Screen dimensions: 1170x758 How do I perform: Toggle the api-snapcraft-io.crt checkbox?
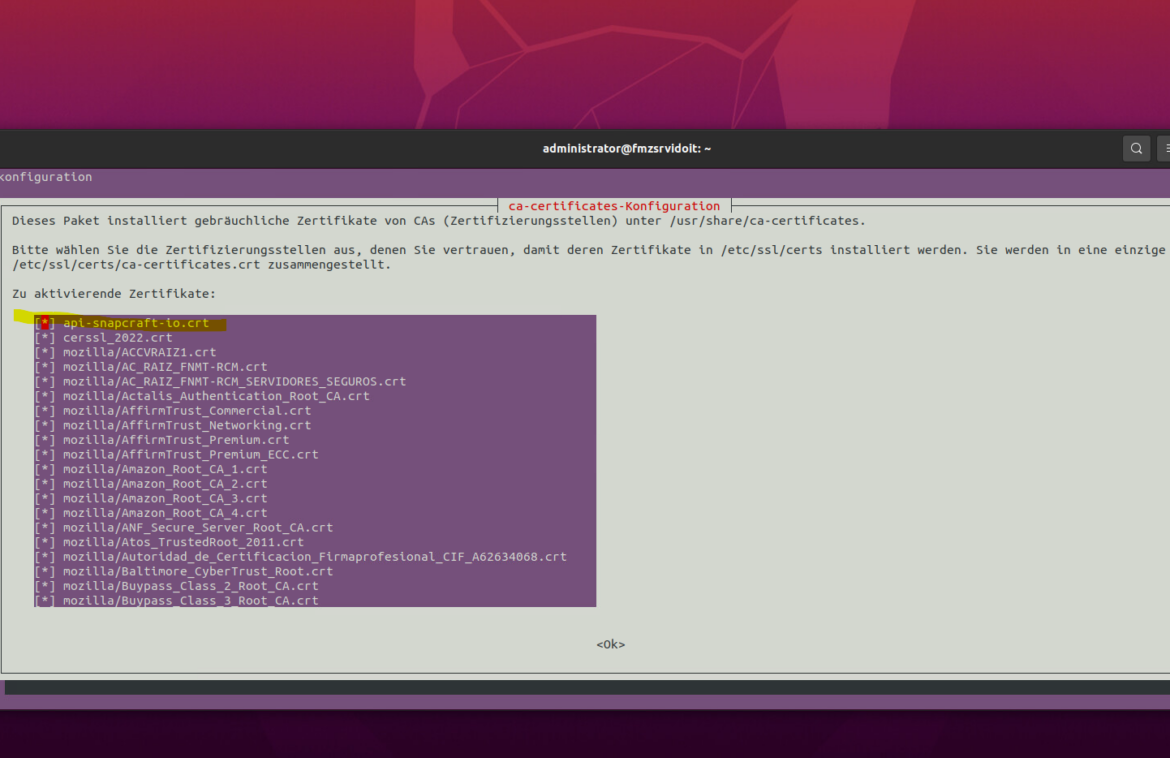click(45, 324)
